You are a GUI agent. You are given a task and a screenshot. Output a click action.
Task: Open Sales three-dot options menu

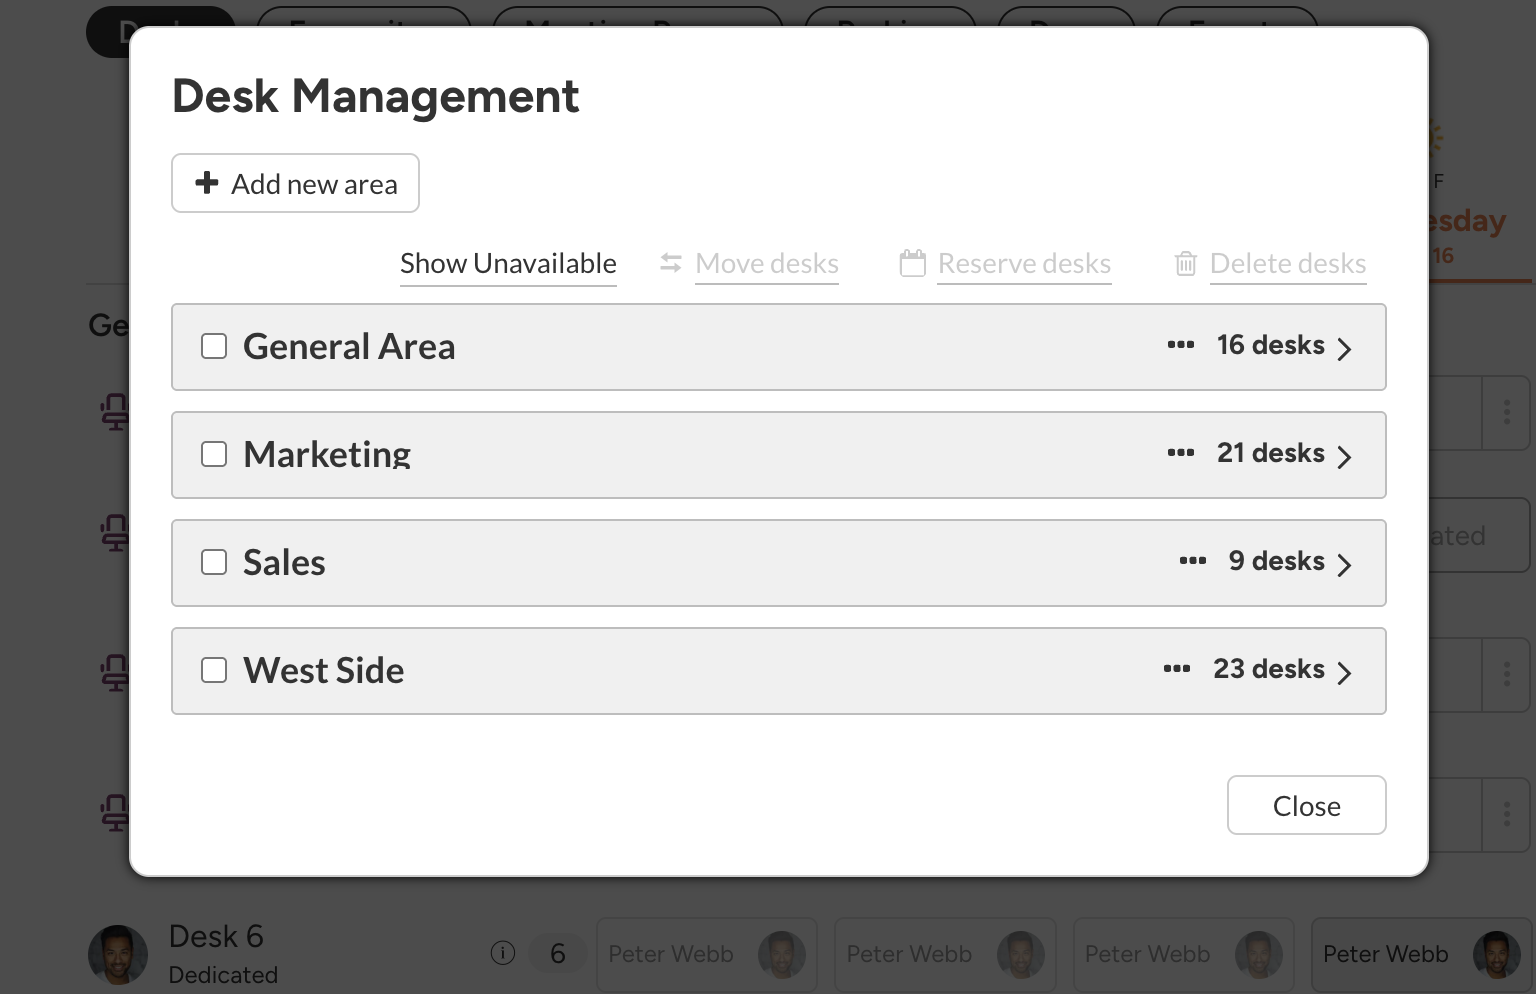point(1193,561)
